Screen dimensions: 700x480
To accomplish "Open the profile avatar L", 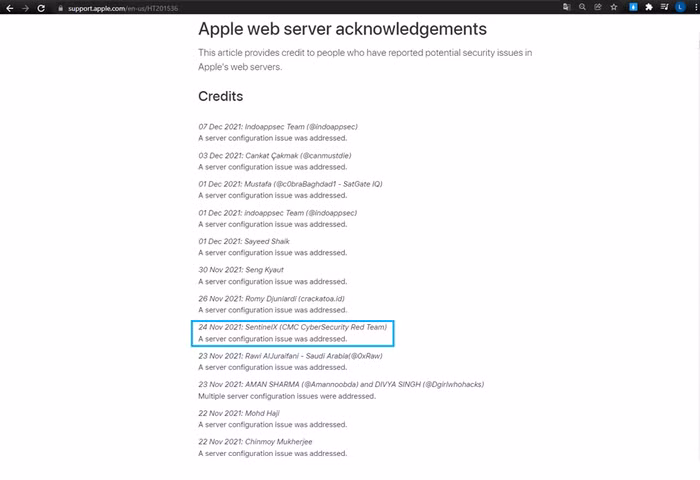I will pos(680,7).
